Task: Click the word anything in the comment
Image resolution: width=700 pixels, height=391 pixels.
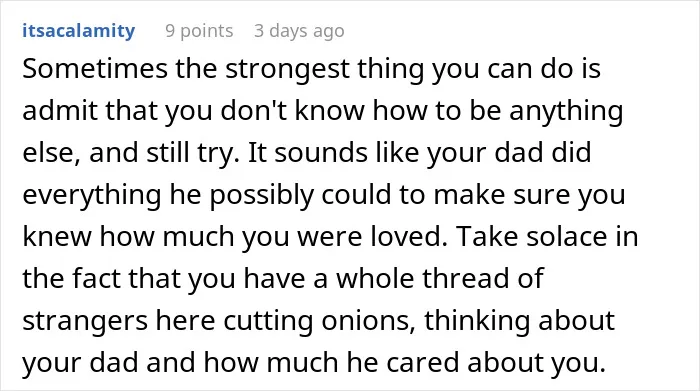Action: [566, 112]
